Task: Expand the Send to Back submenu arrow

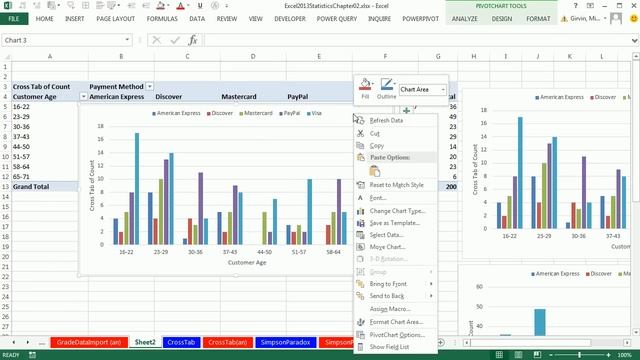Action: pyautogui.click(x=431, y=296)
